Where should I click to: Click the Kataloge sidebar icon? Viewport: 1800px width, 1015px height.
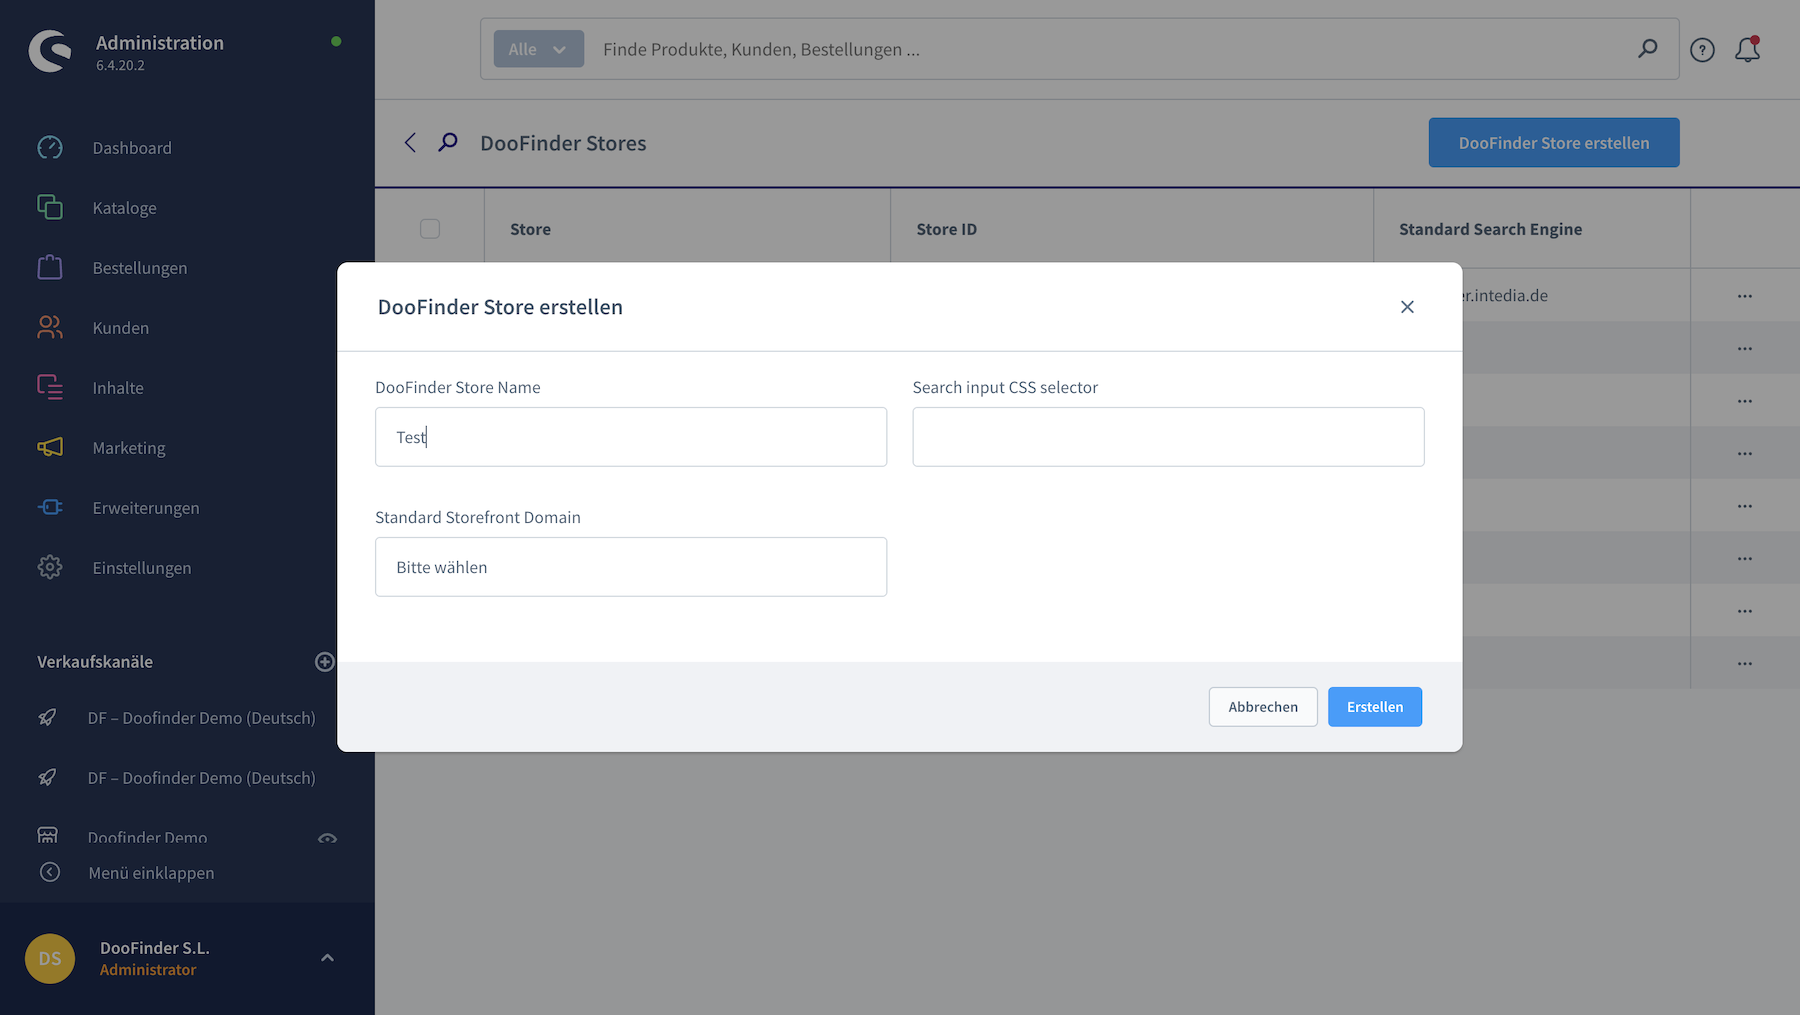pyautogui.click(x=50, y=207)
